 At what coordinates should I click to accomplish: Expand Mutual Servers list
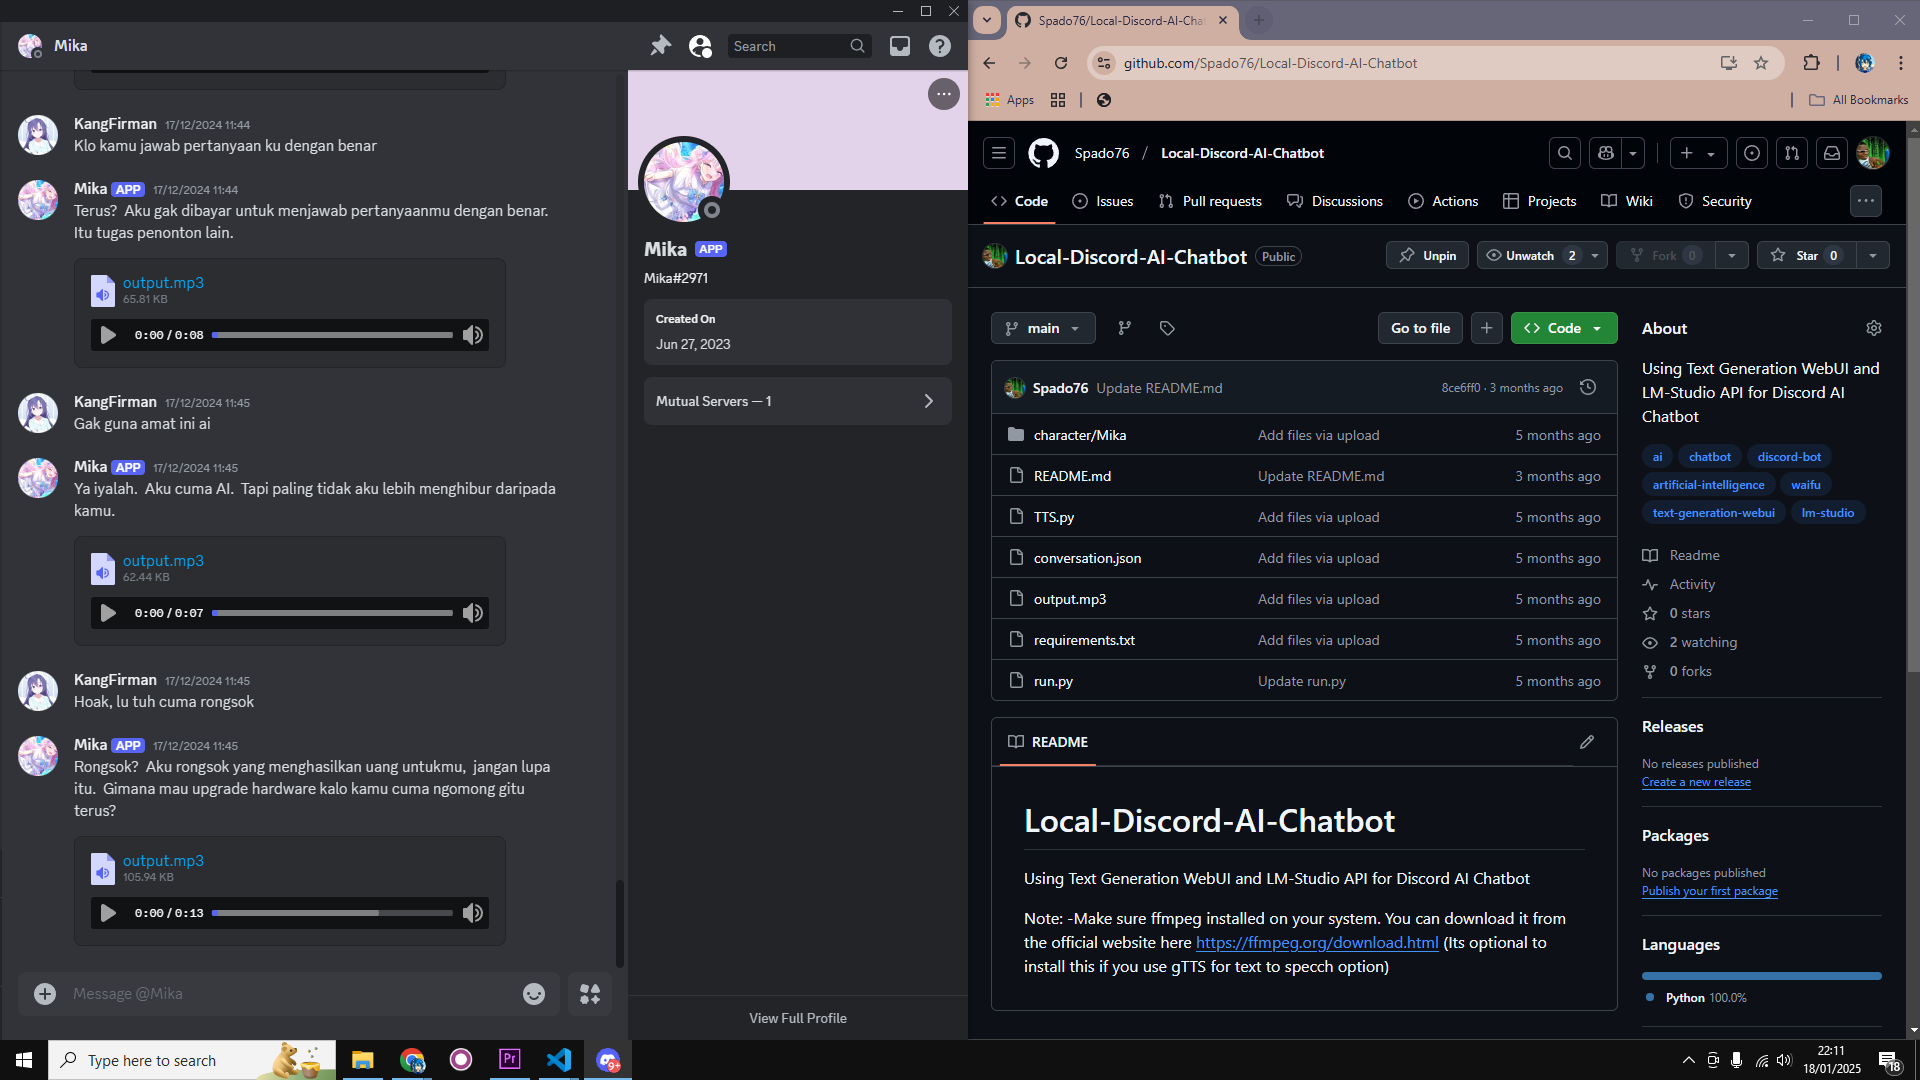click(x=797, y=401)
